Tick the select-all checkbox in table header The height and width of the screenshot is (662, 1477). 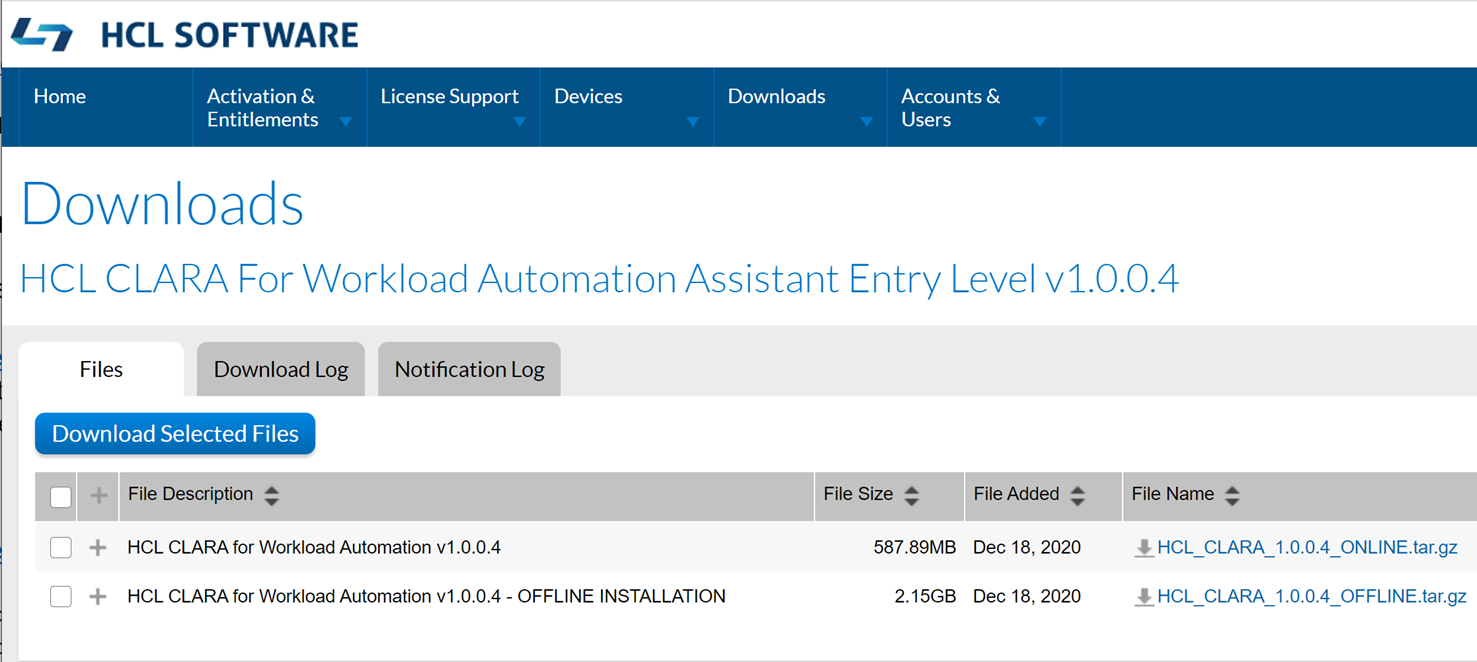coord(61,496)
